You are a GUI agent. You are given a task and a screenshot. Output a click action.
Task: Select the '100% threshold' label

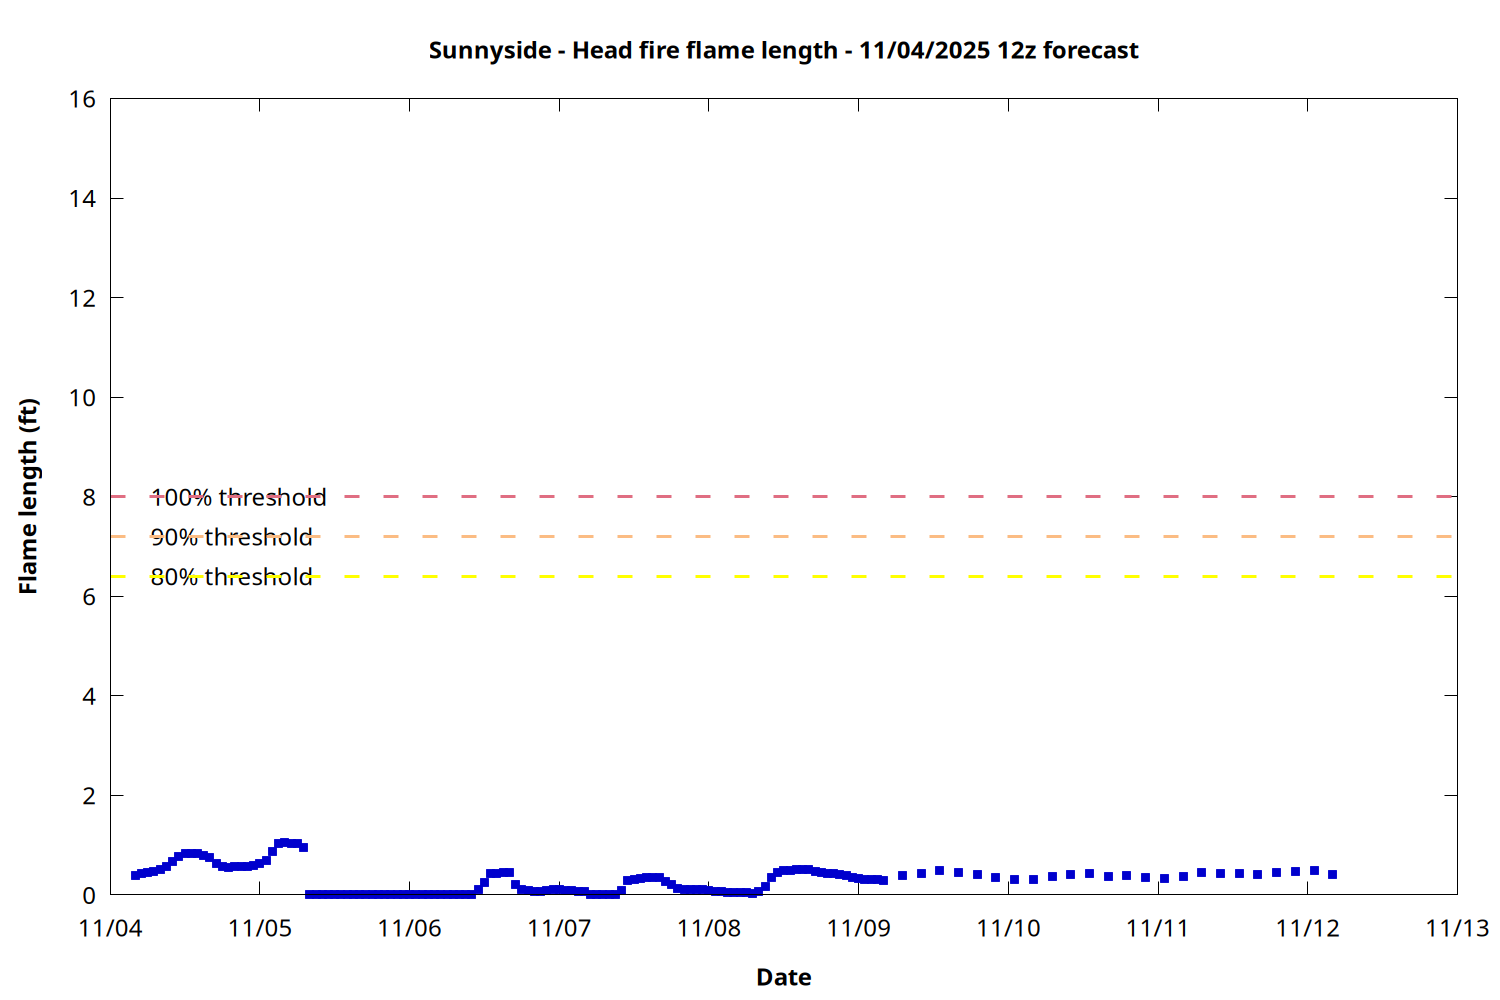238,497
